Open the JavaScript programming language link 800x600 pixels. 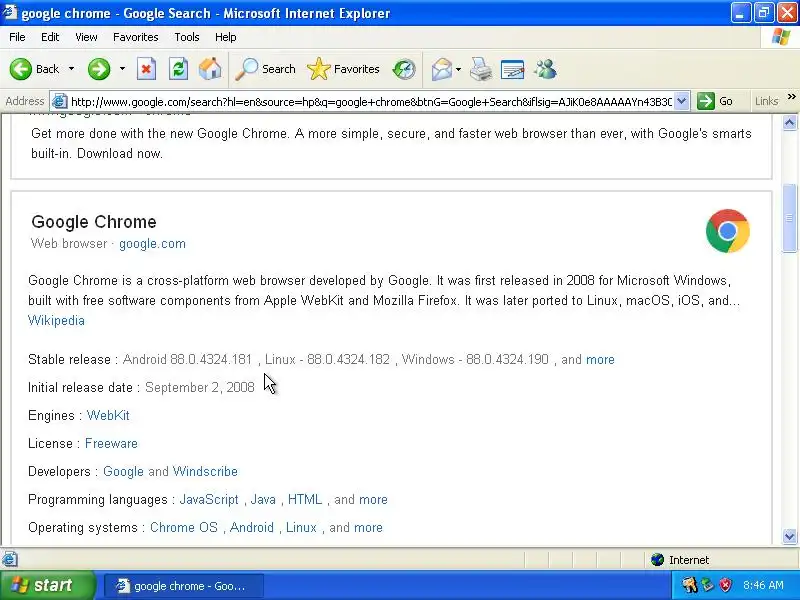tap(209, 499)
